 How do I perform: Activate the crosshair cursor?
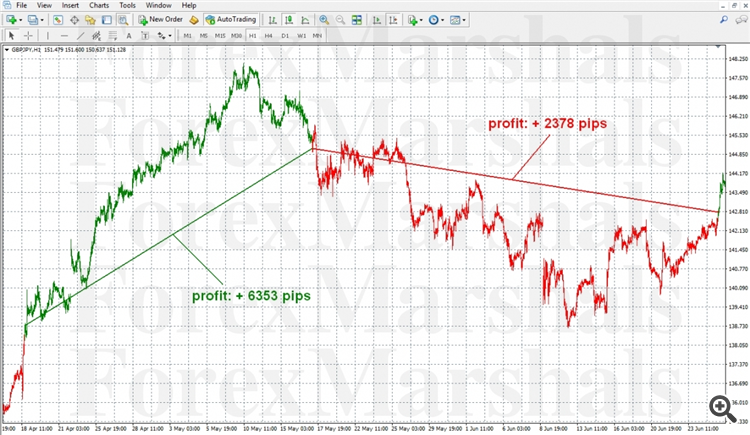[28, 36]
